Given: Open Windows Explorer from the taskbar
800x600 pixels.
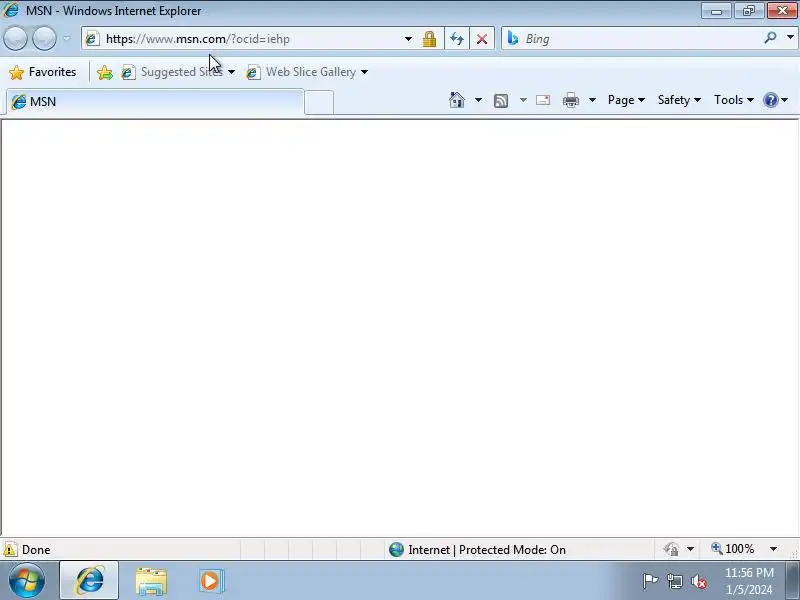Looking at the screenshot, I should pos(151,581).
